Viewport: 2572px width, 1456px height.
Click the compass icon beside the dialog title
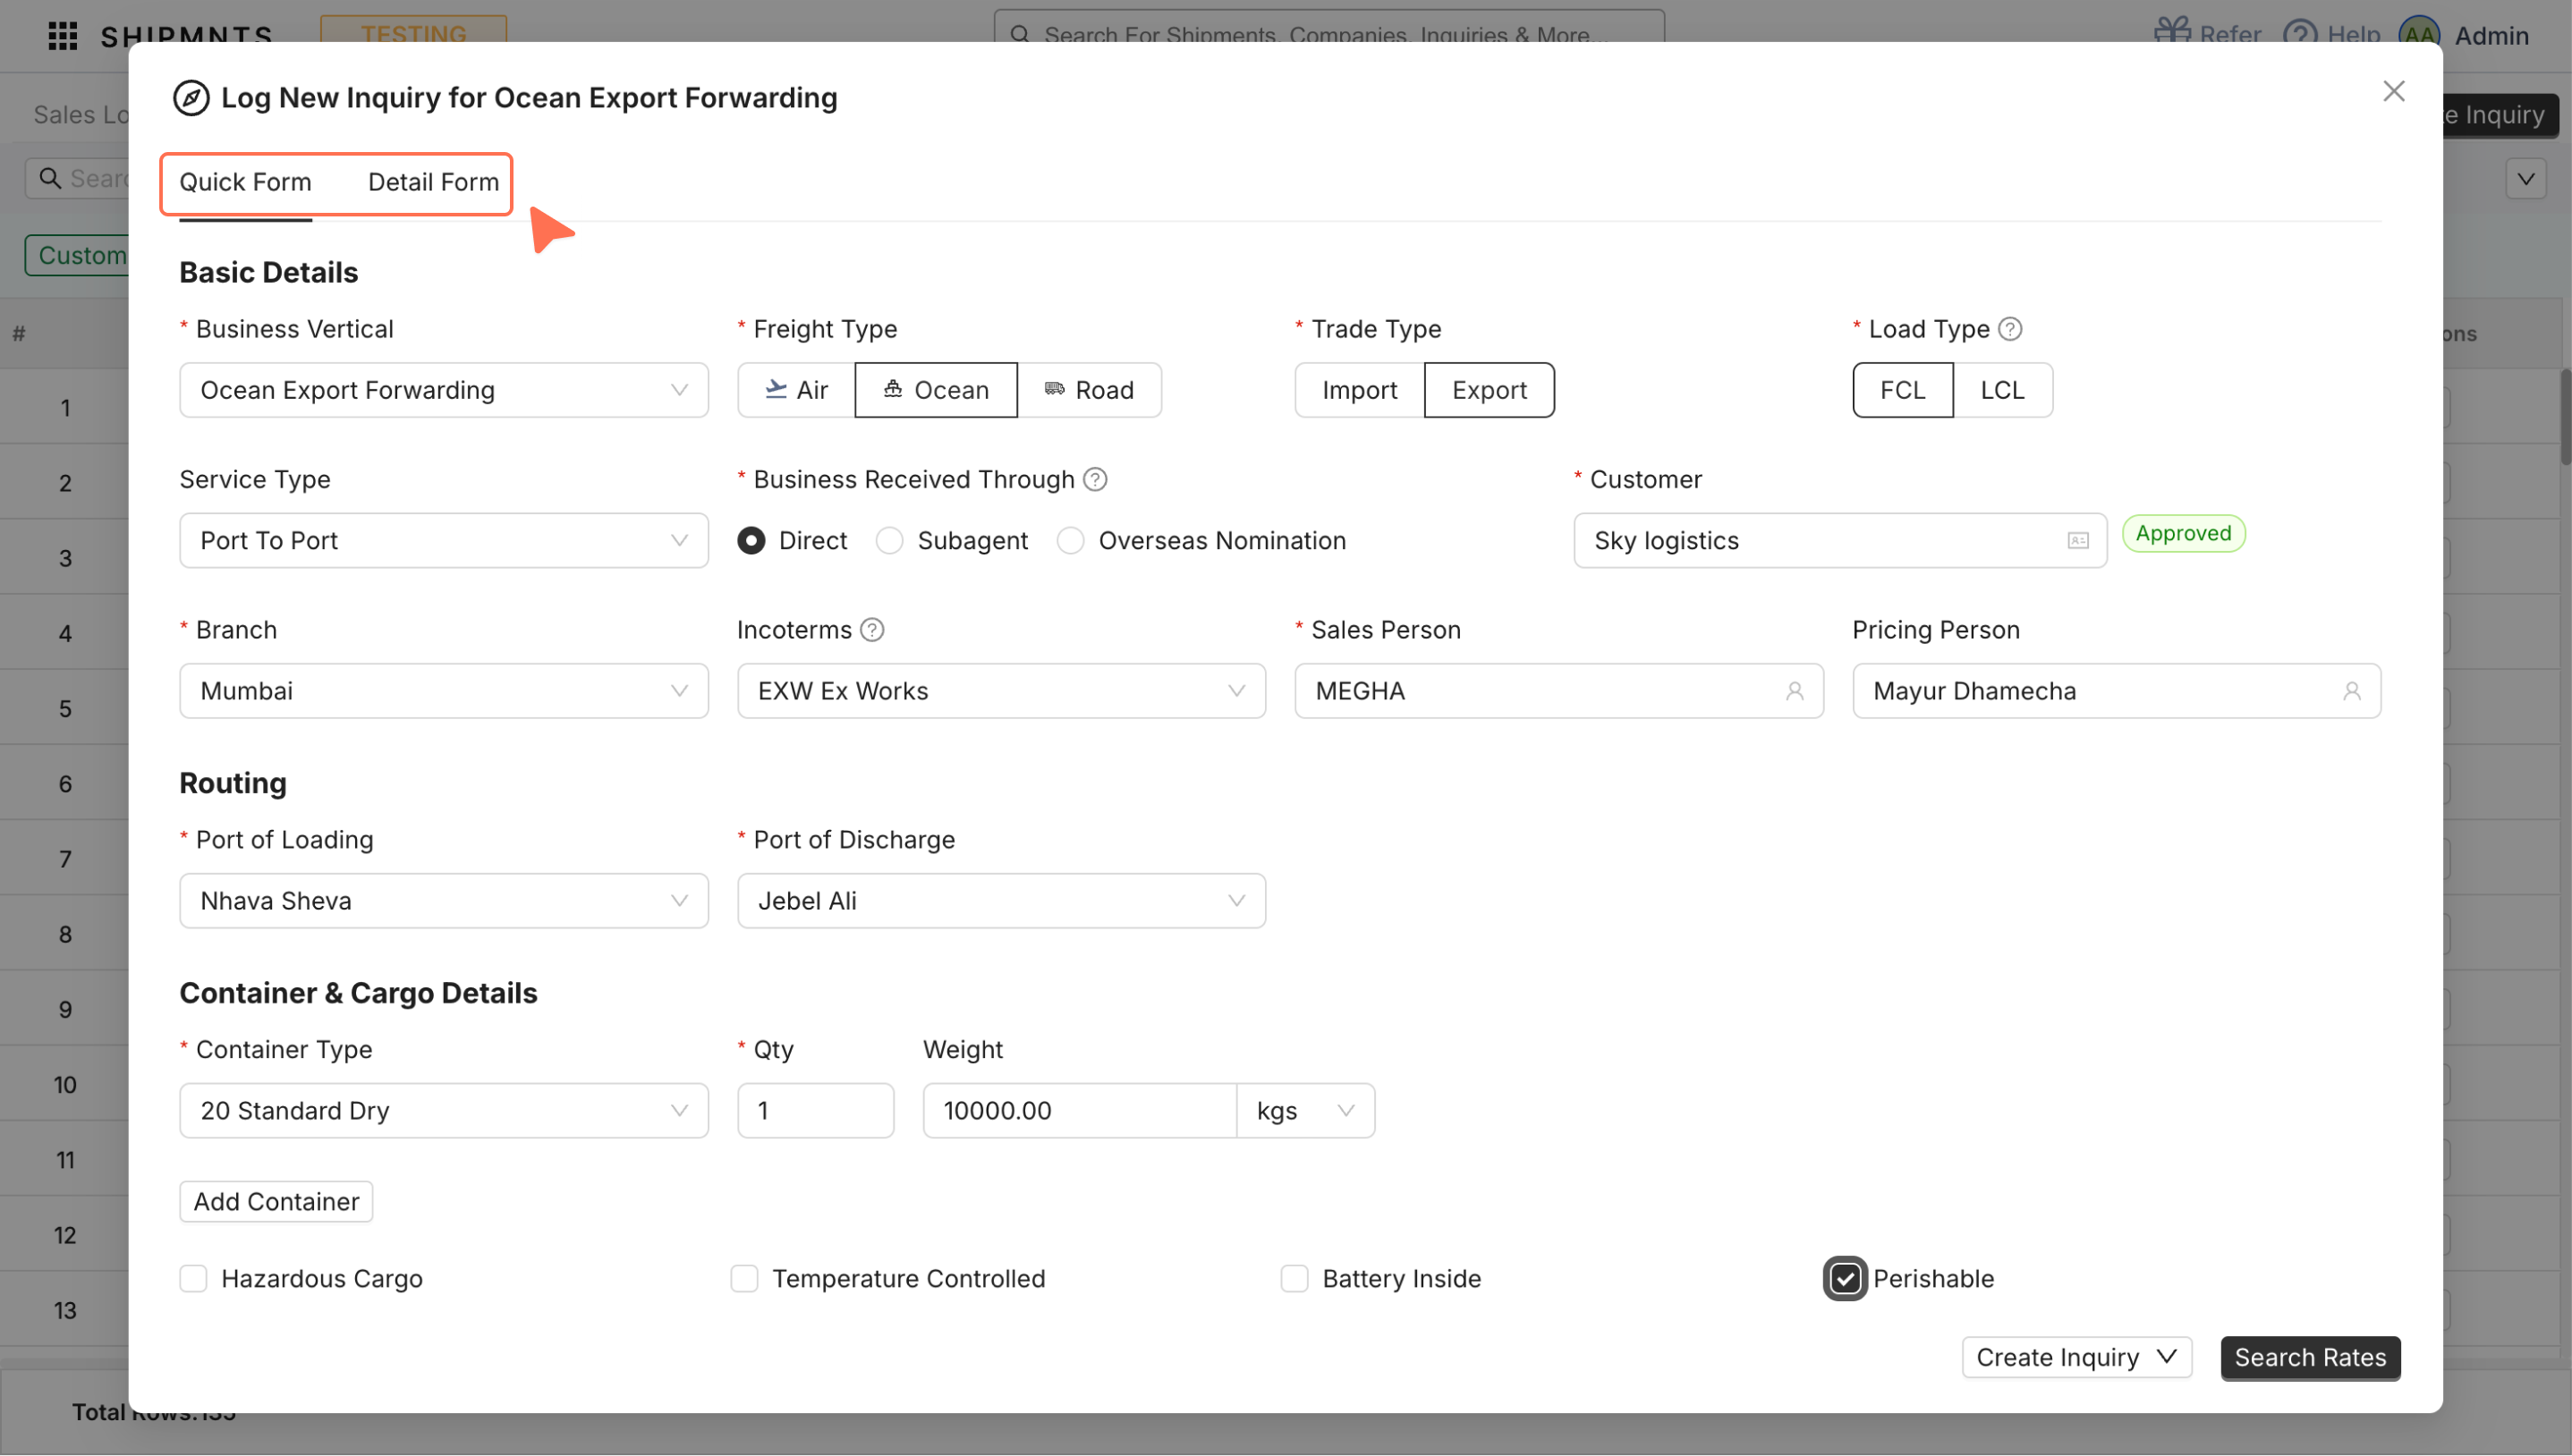tap(191, 98)
